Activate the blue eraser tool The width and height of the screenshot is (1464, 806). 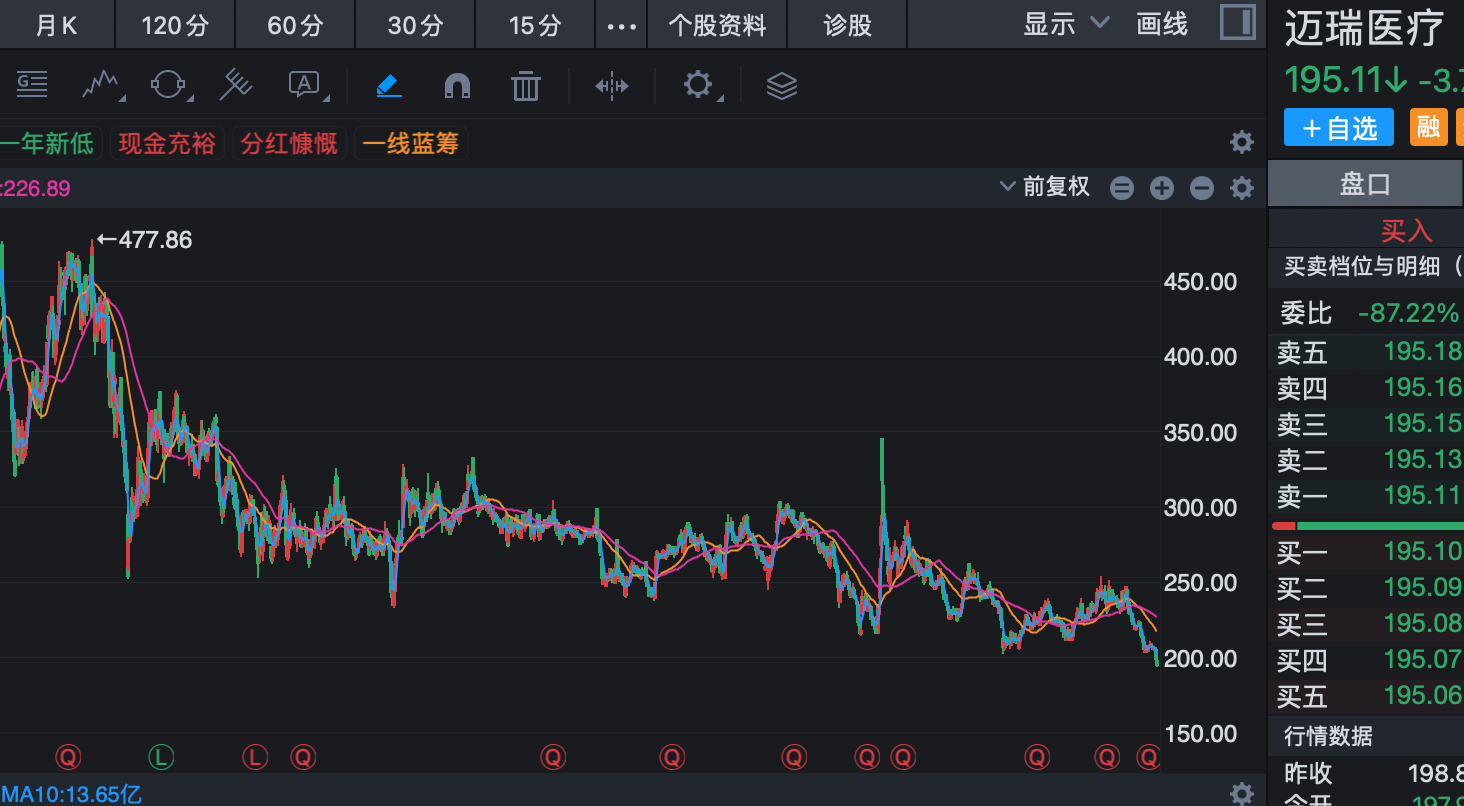point(389,85)
